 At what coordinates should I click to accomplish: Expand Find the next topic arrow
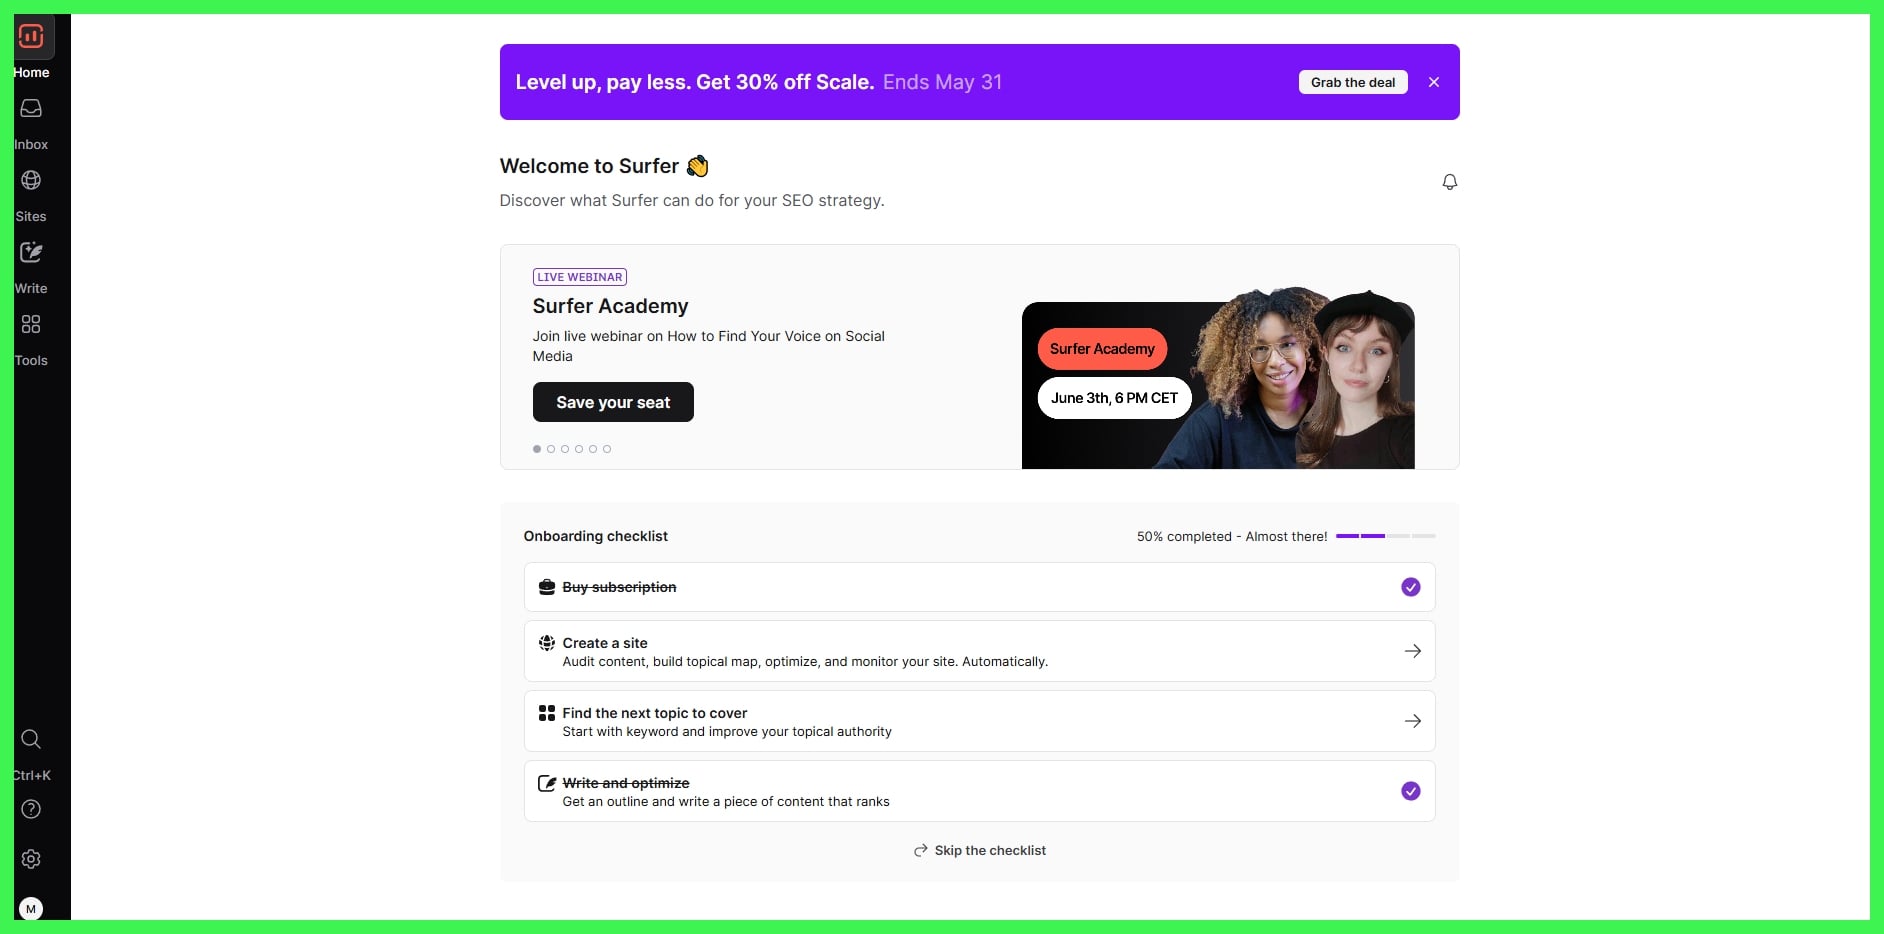click(x=1412, y=721)
